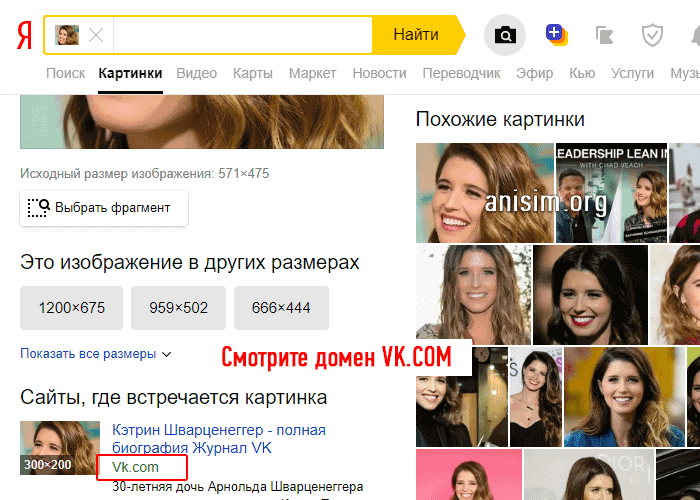Viewport: 700px width, 500px height.
Task: Switch to the Видео tab
Action: click(196, 73)
